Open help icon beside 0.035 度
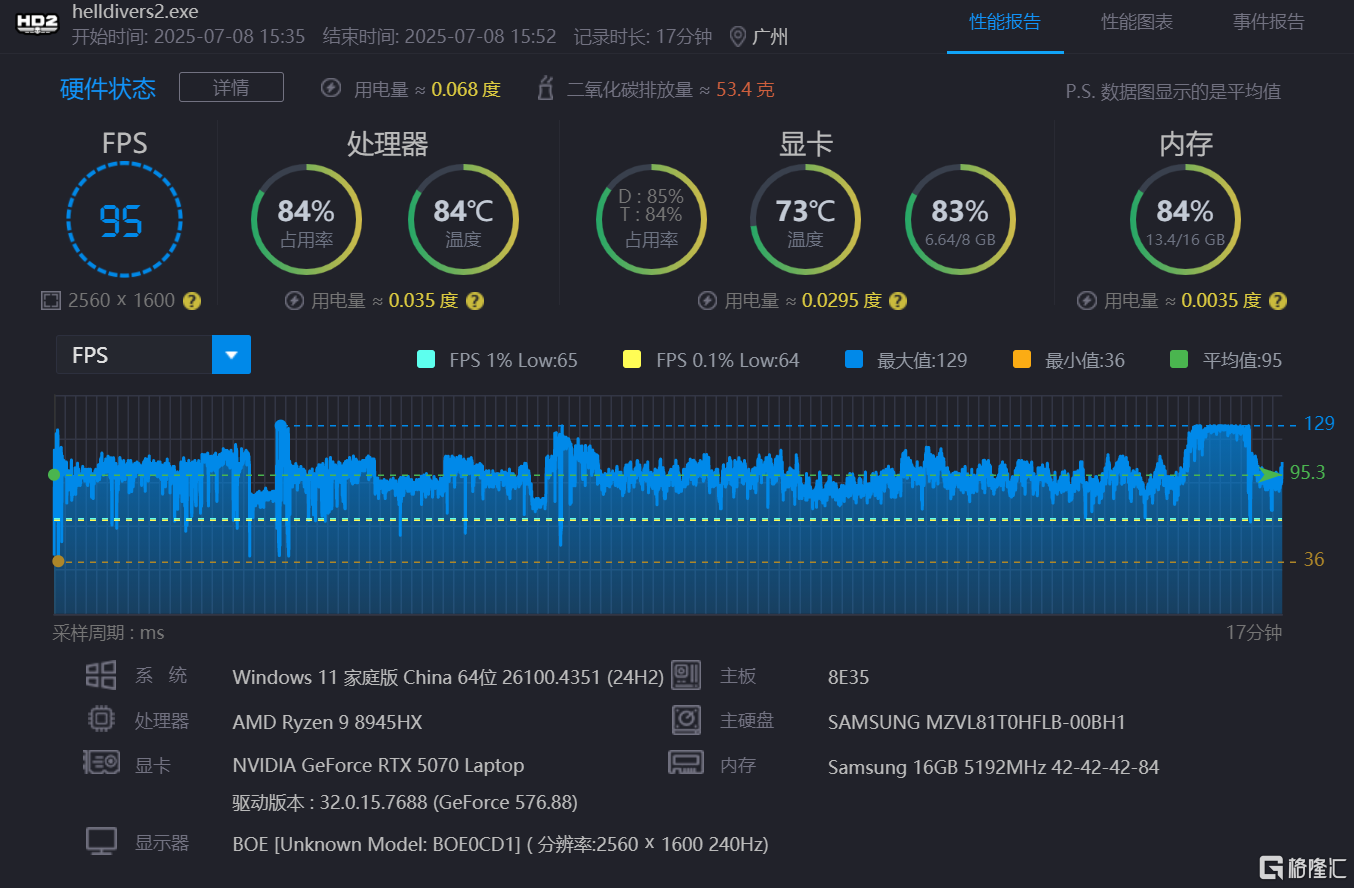 pos(475,300)
